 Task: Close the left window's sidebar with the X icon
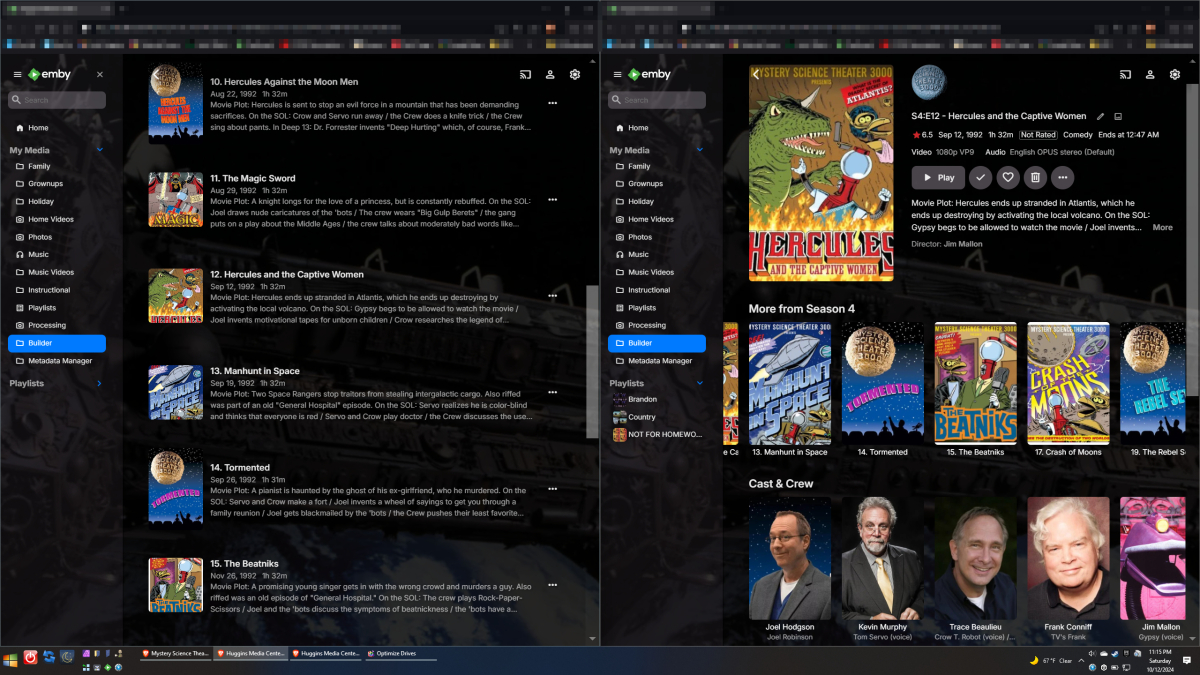[99, 75]
